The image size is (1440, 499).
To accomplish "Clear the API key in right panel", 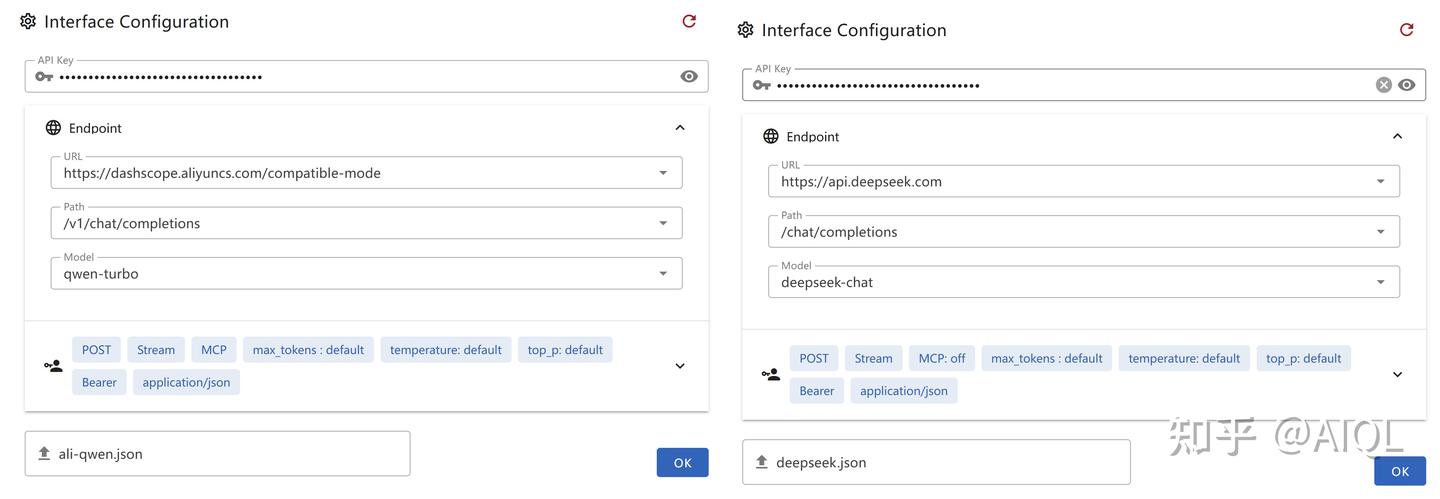I will (1384, 85).
